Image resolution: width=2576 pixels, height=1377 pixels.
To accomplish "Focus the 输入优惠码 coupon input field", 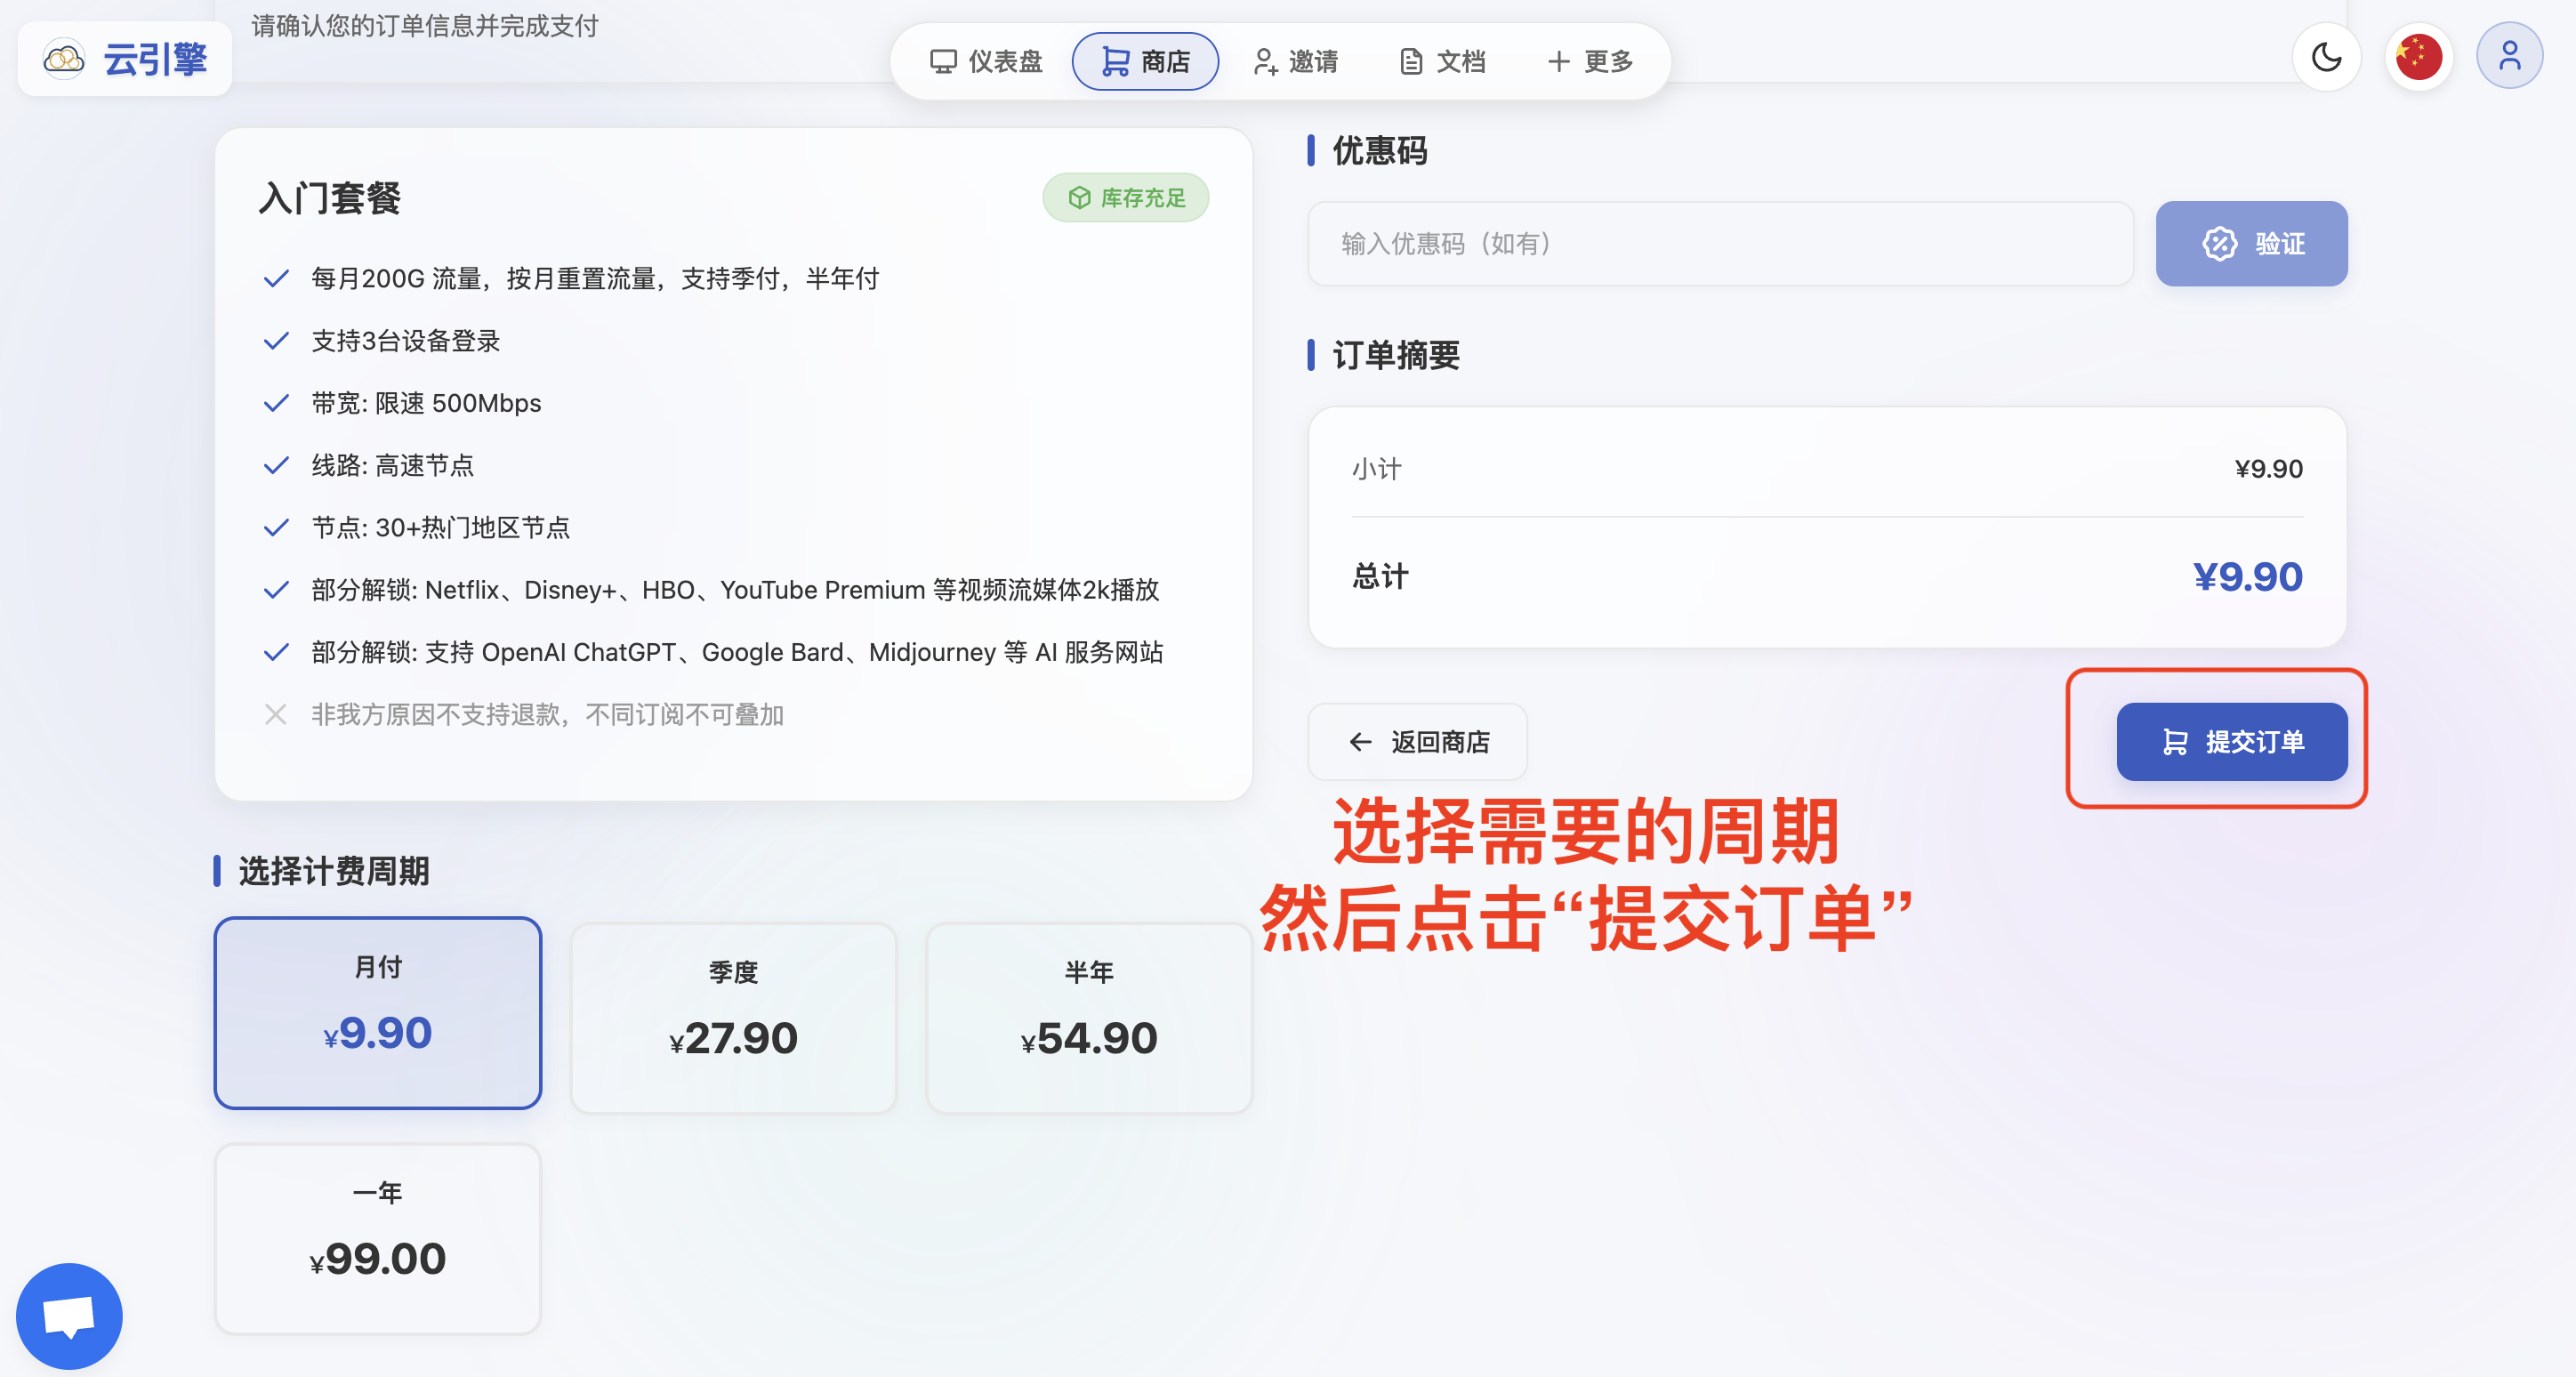I will click(1720, 244).
